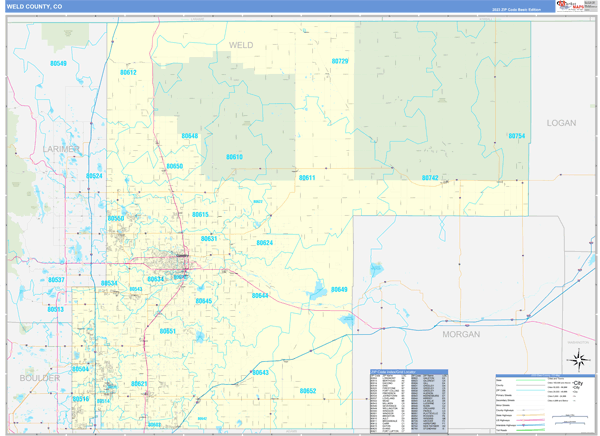Click the WELD county name label
The image size is (600, 436).
point(241,45)
